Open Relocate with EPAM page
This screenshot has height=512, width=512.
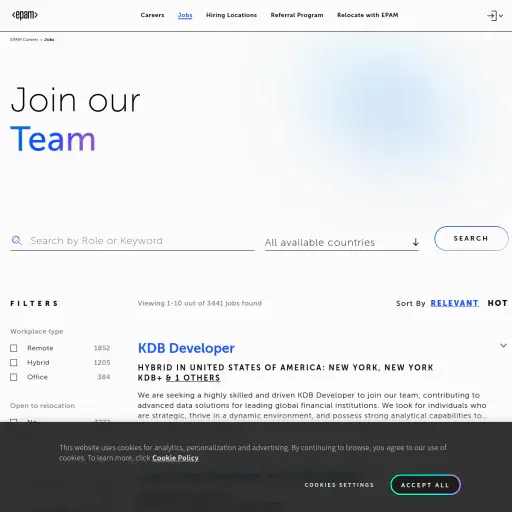click(367, 15)
